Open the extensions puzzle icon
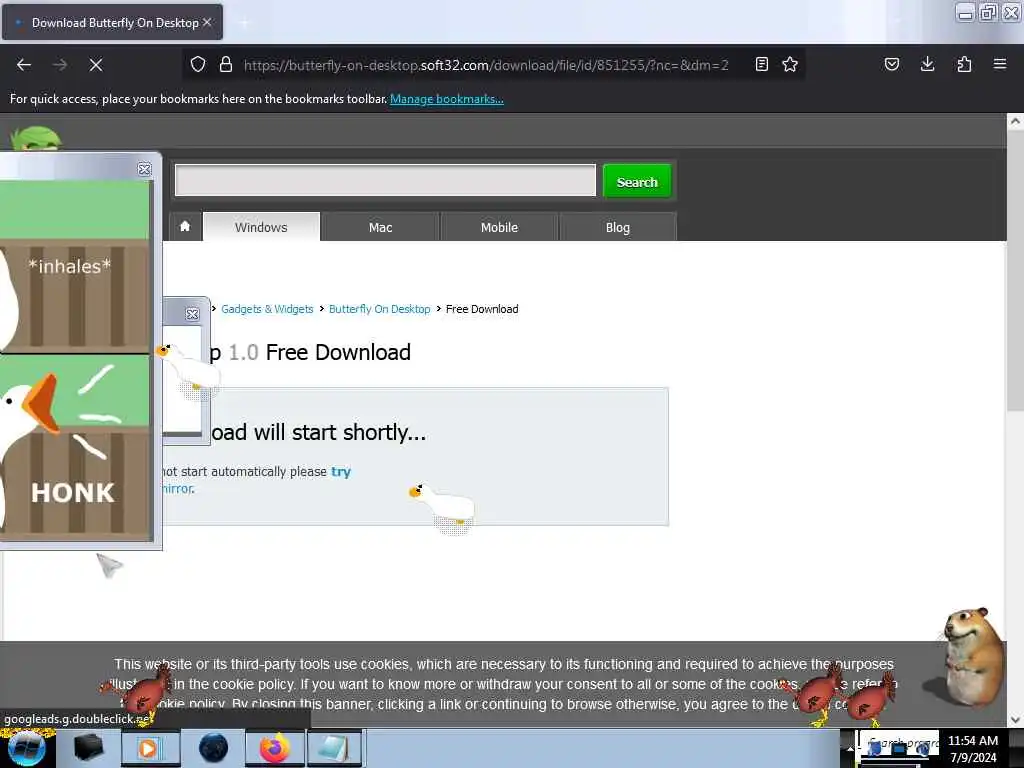This screenshot has height=768, width=1024. point(964,64)
